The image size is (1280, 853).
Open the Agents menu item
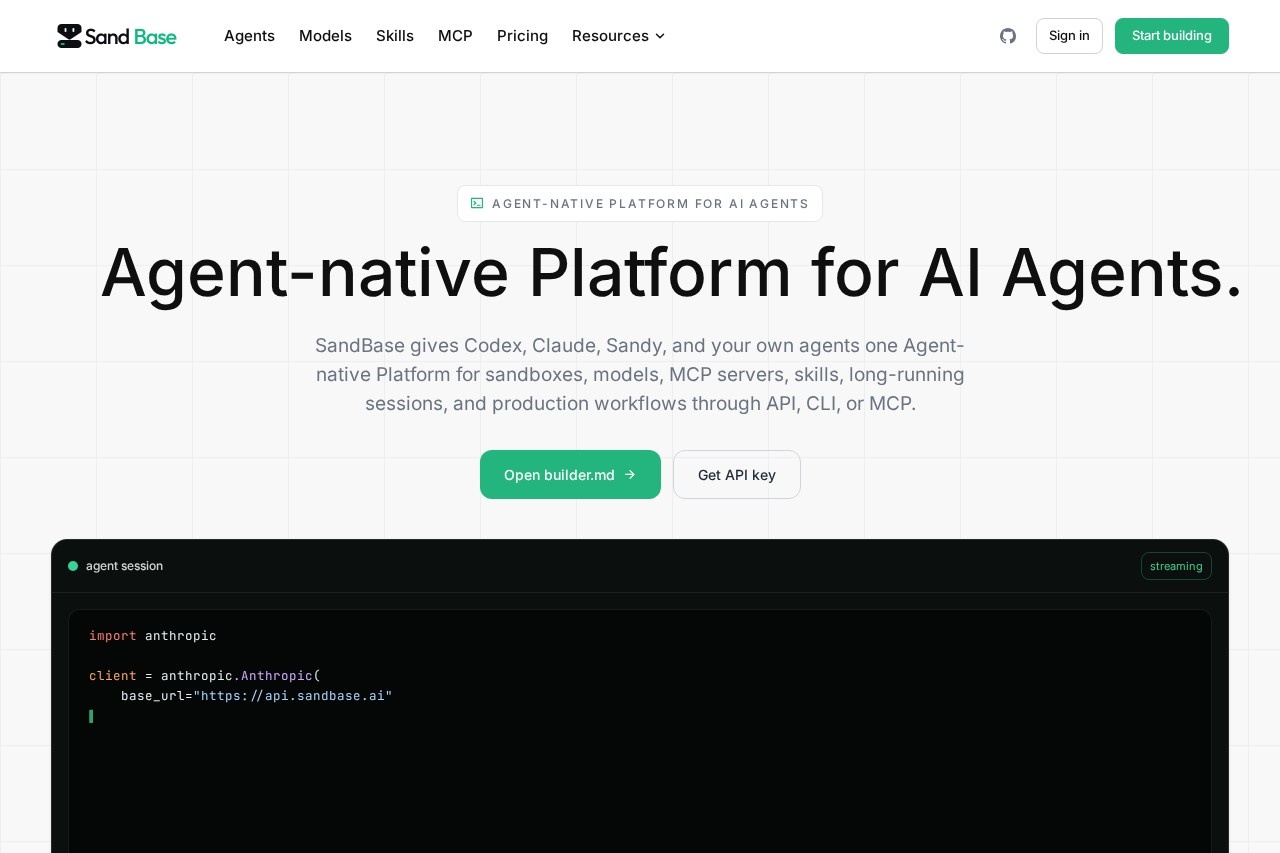249,36
